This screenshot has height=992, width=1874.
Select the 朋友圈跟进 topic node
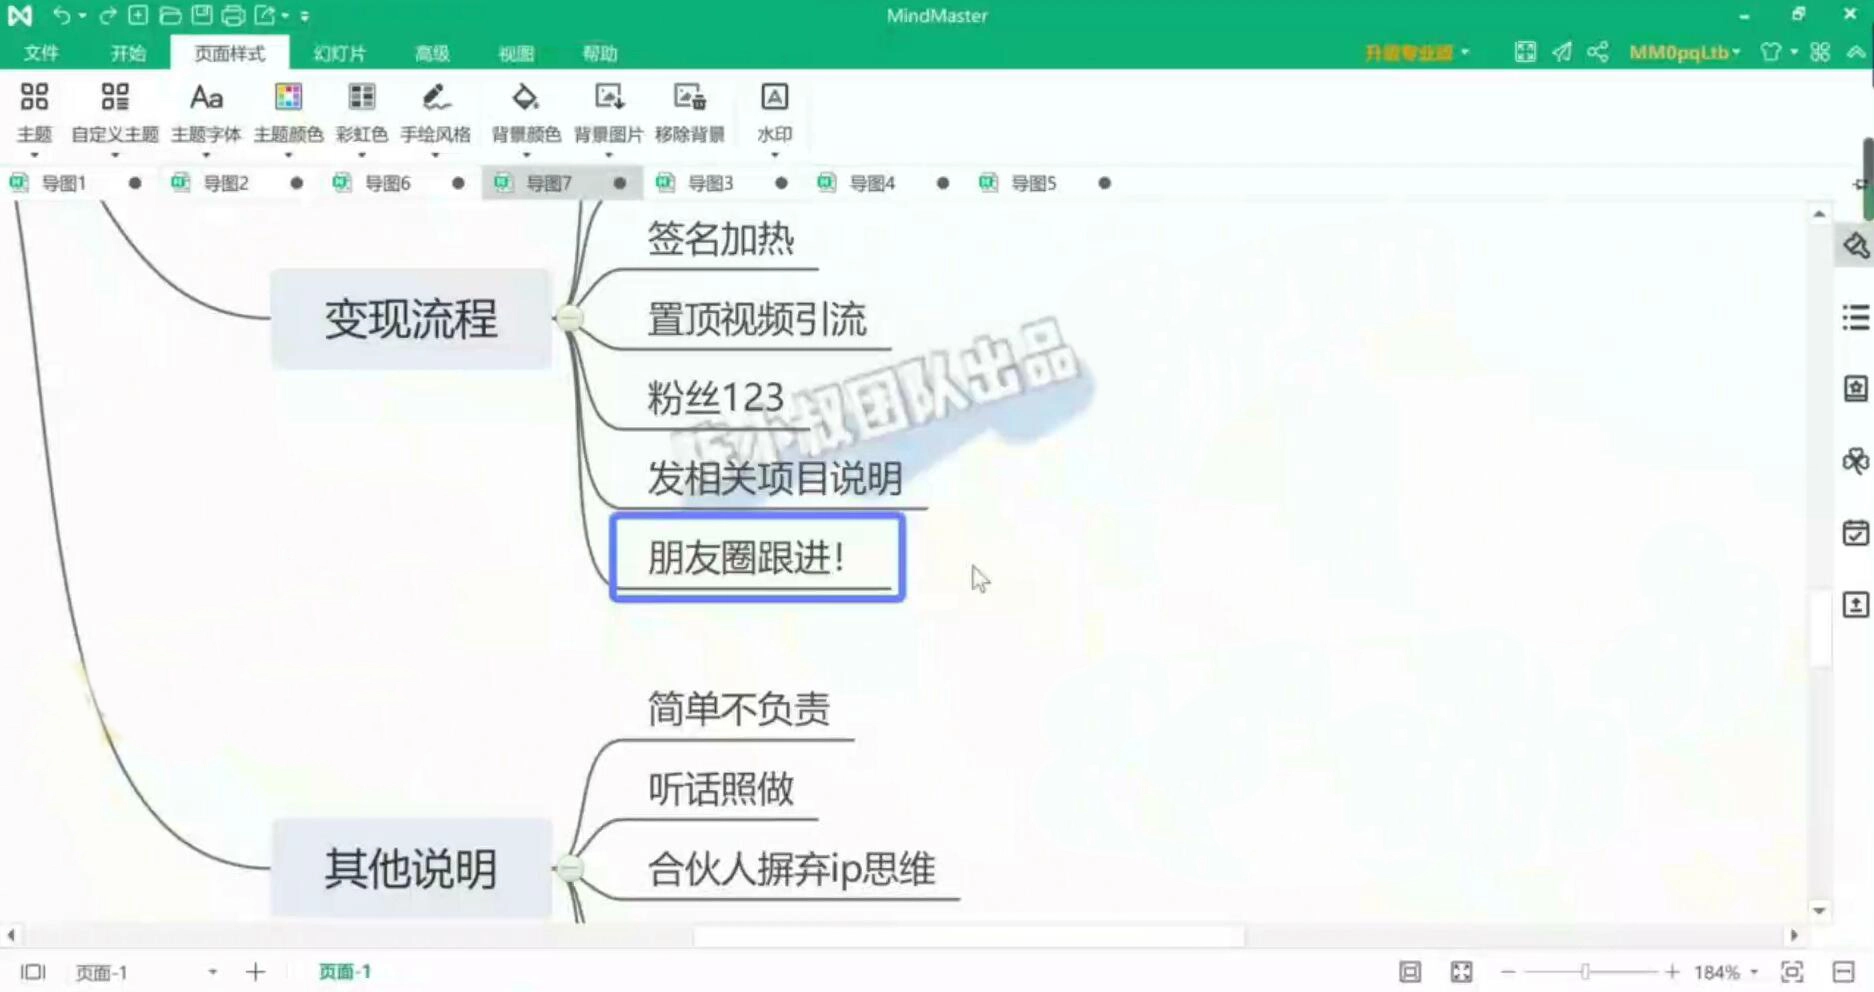click(757, 558)
